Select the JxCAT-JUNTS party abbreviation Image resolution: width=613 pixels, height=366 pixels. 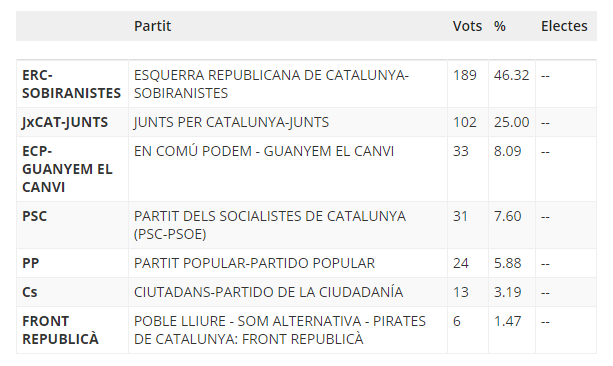tap(65, 122)
